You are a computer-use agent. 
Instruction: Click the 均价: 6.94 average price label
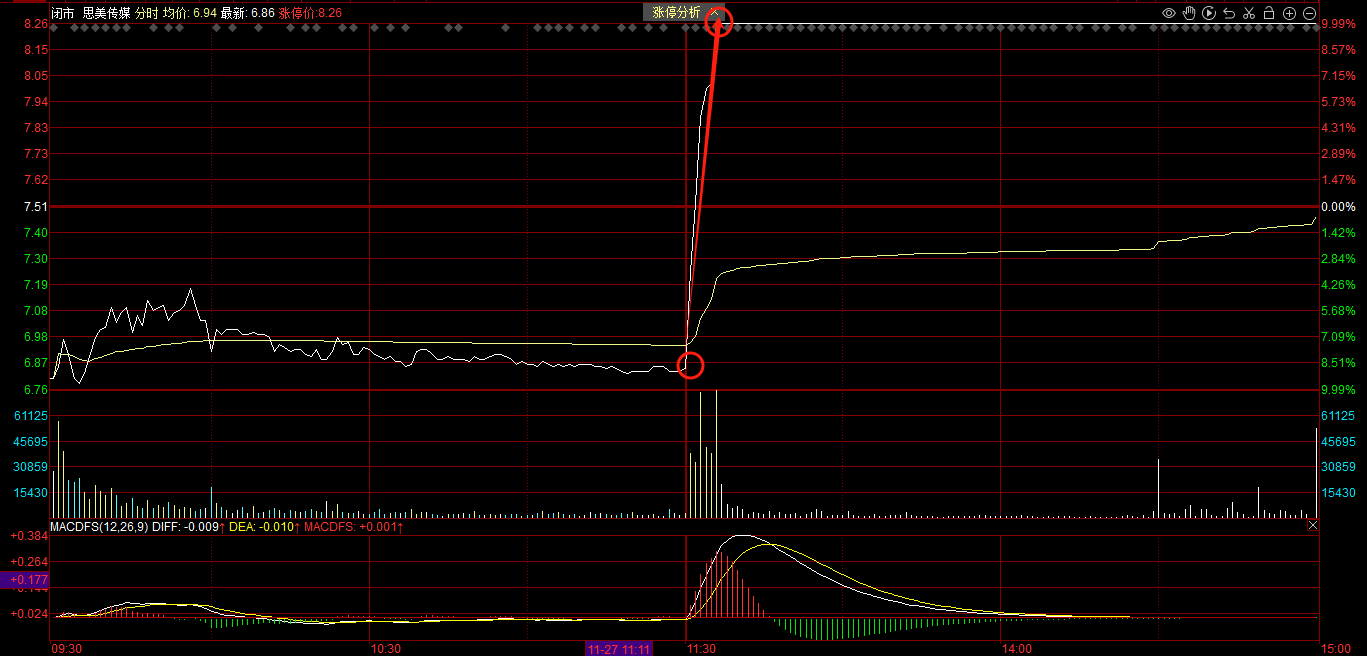[190, 13]
